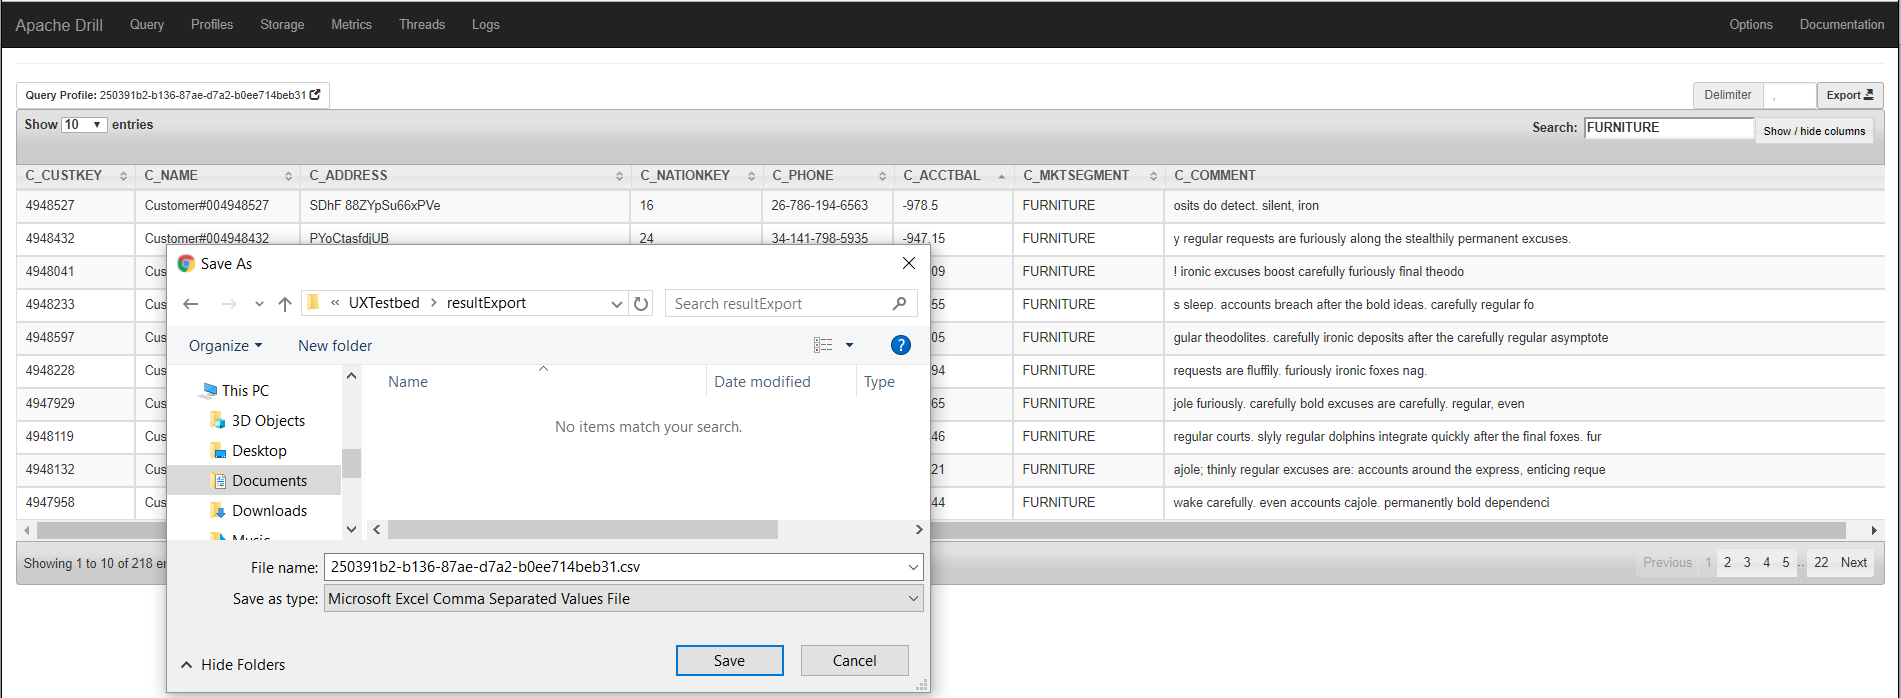The width and height of the screenshot is (1901, 698).
Task: Open Options in the navbar
Action: [1751, 24]
